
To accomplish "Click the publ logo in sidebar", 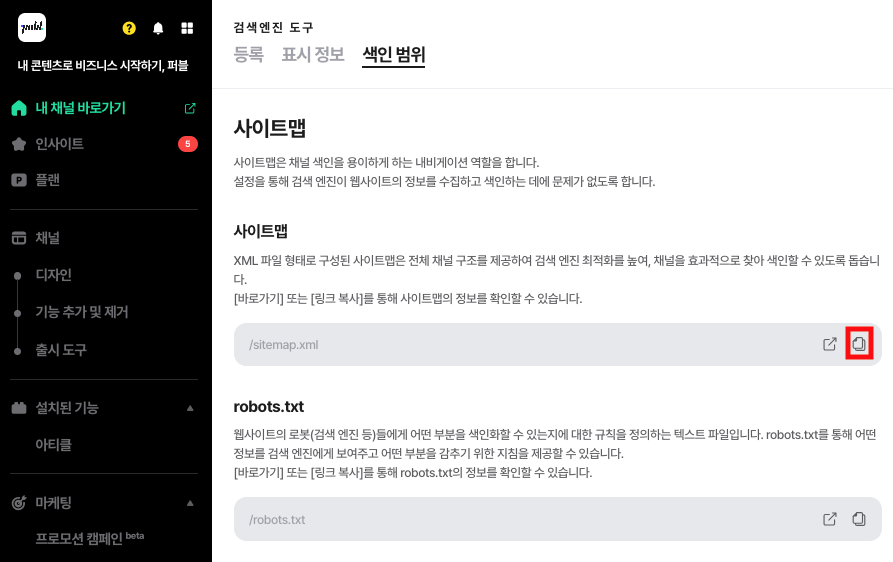I will pyautogui.click(x=32, y=28).
